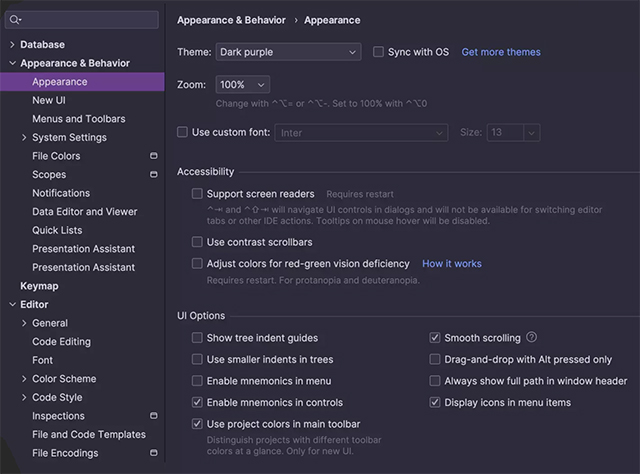Click the project-level icon beside Inspections
Screen dimensions: 640x474
click(x=154, y=416)
